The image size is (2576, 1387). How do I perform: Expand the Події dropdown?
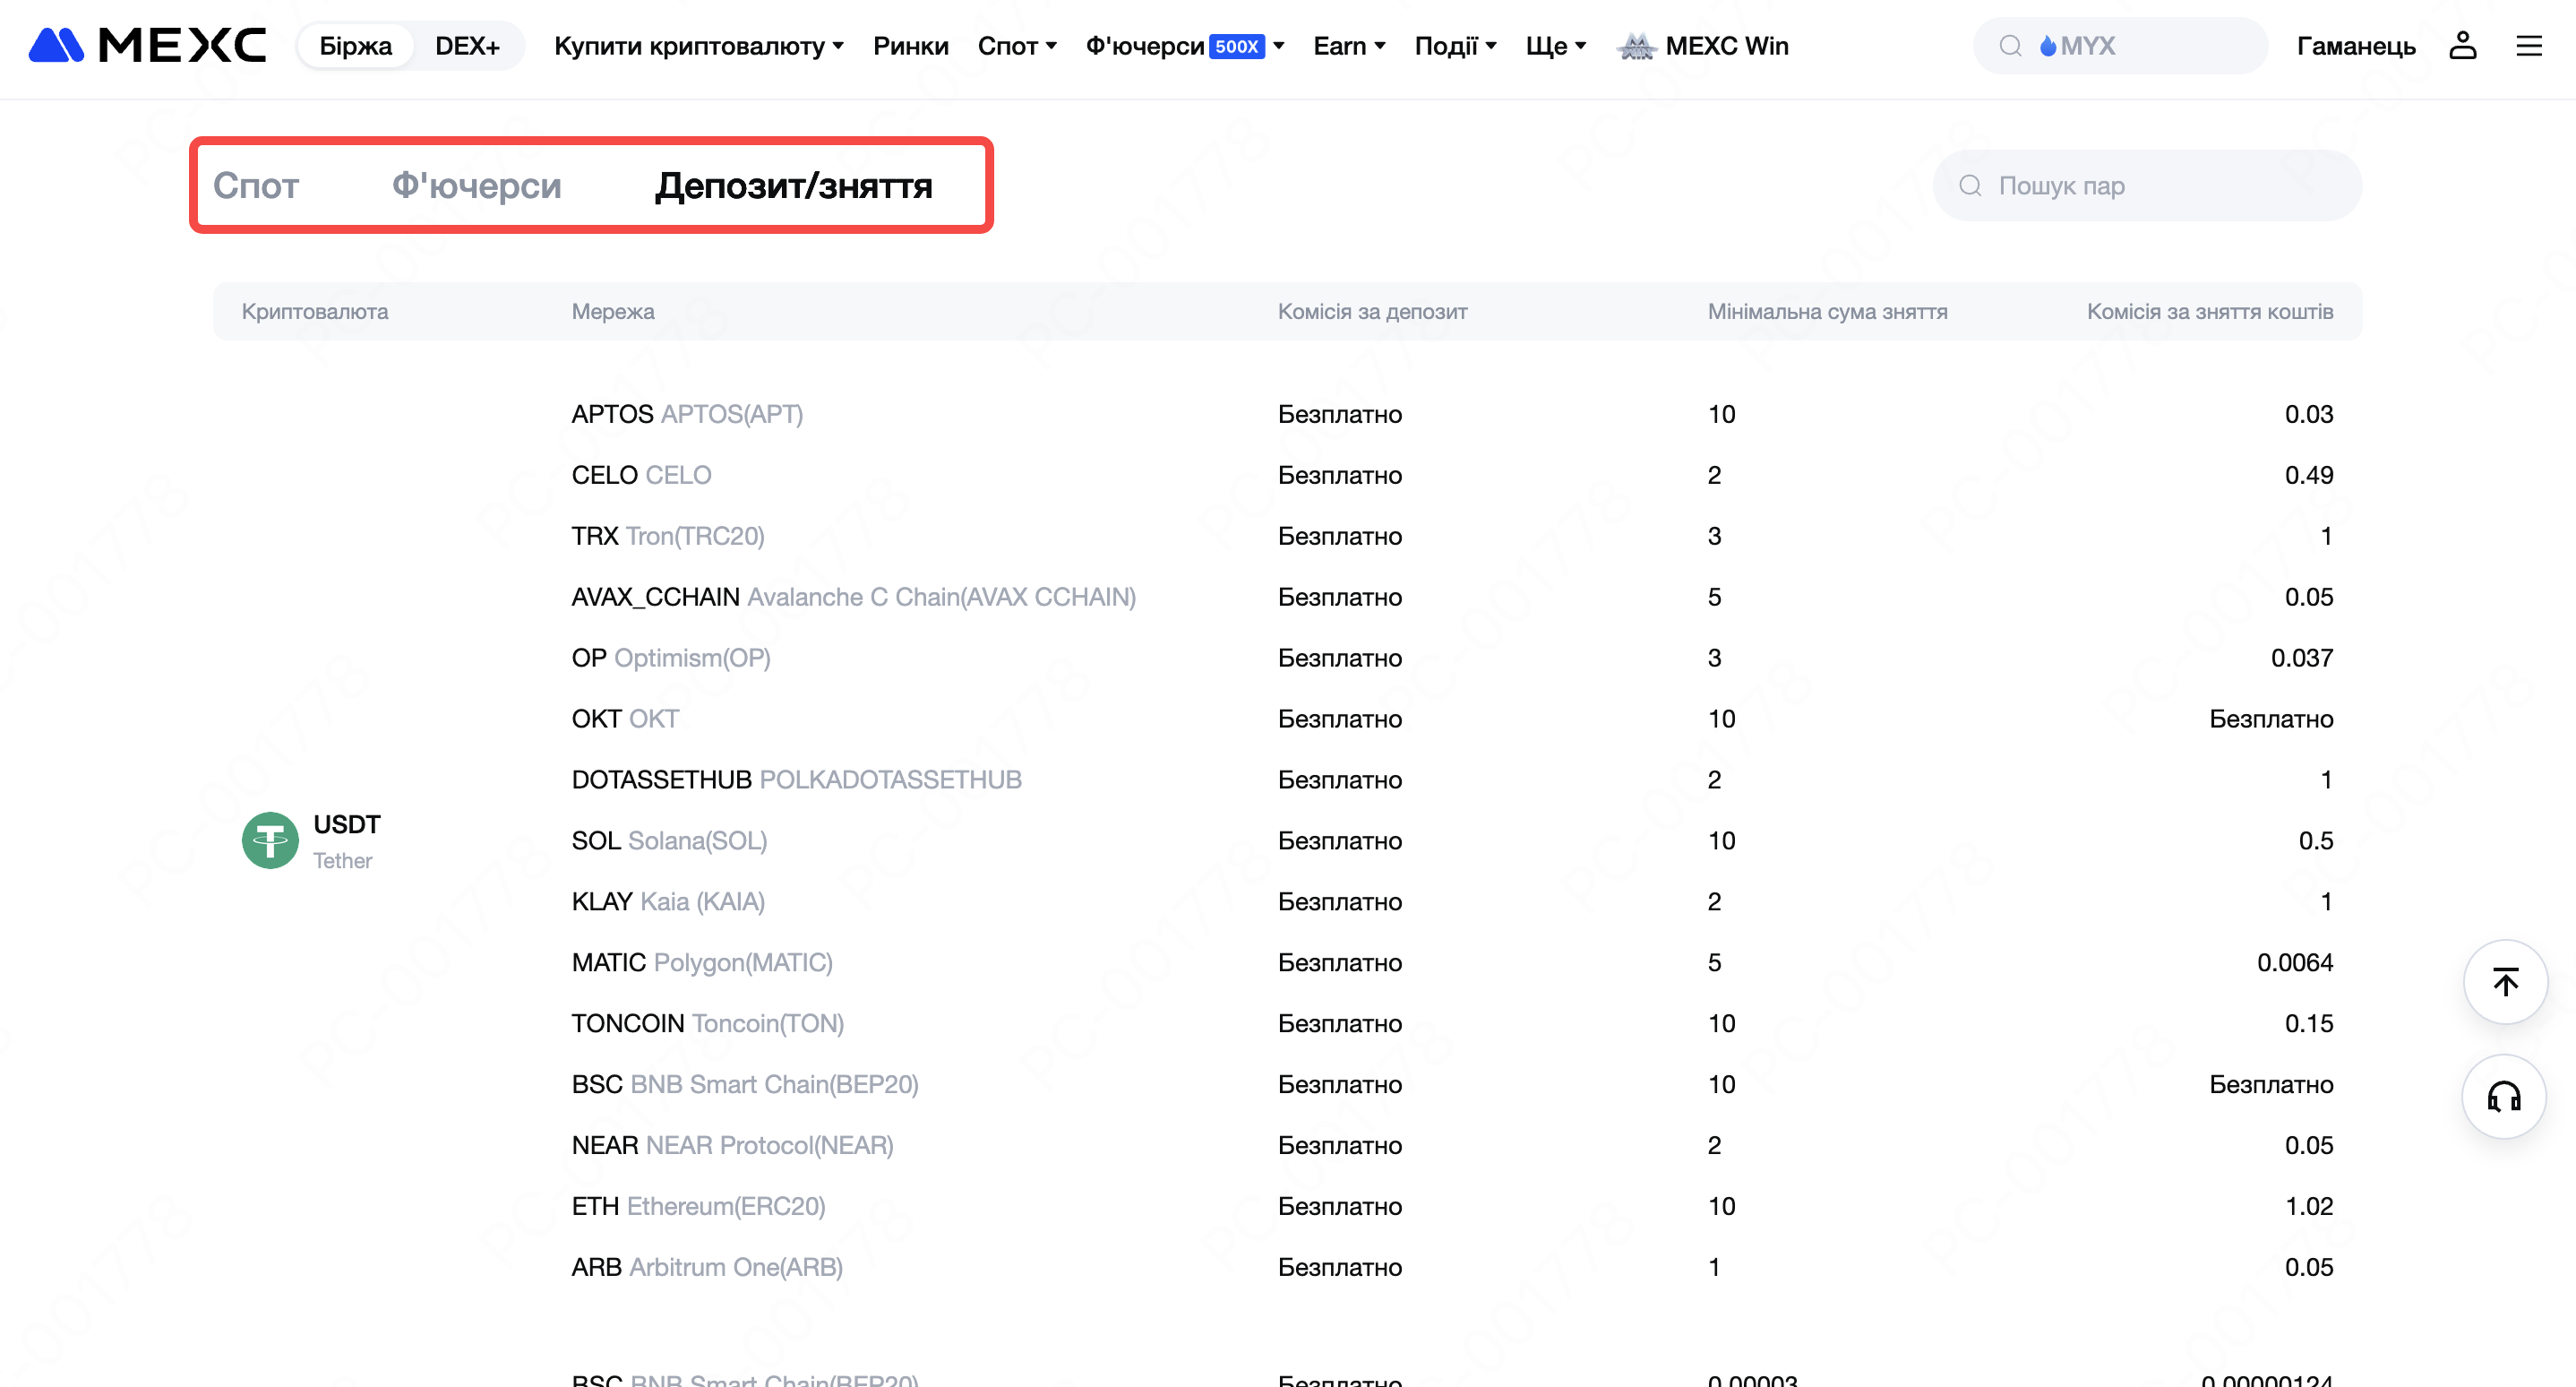[x=1454, y=46]
